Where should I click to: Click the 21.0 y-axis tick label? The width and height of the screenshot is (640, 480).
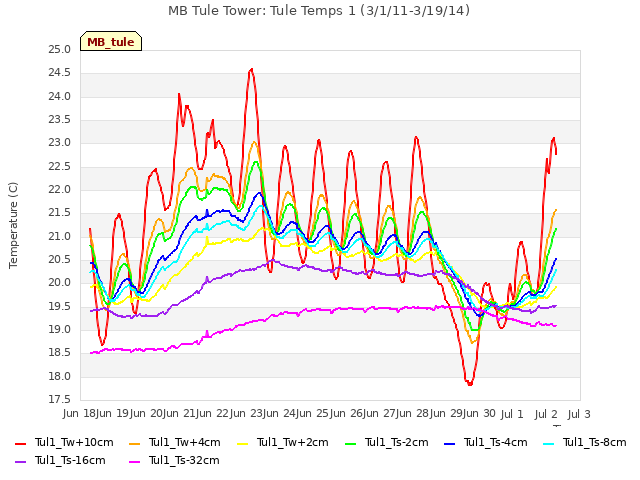60,236
